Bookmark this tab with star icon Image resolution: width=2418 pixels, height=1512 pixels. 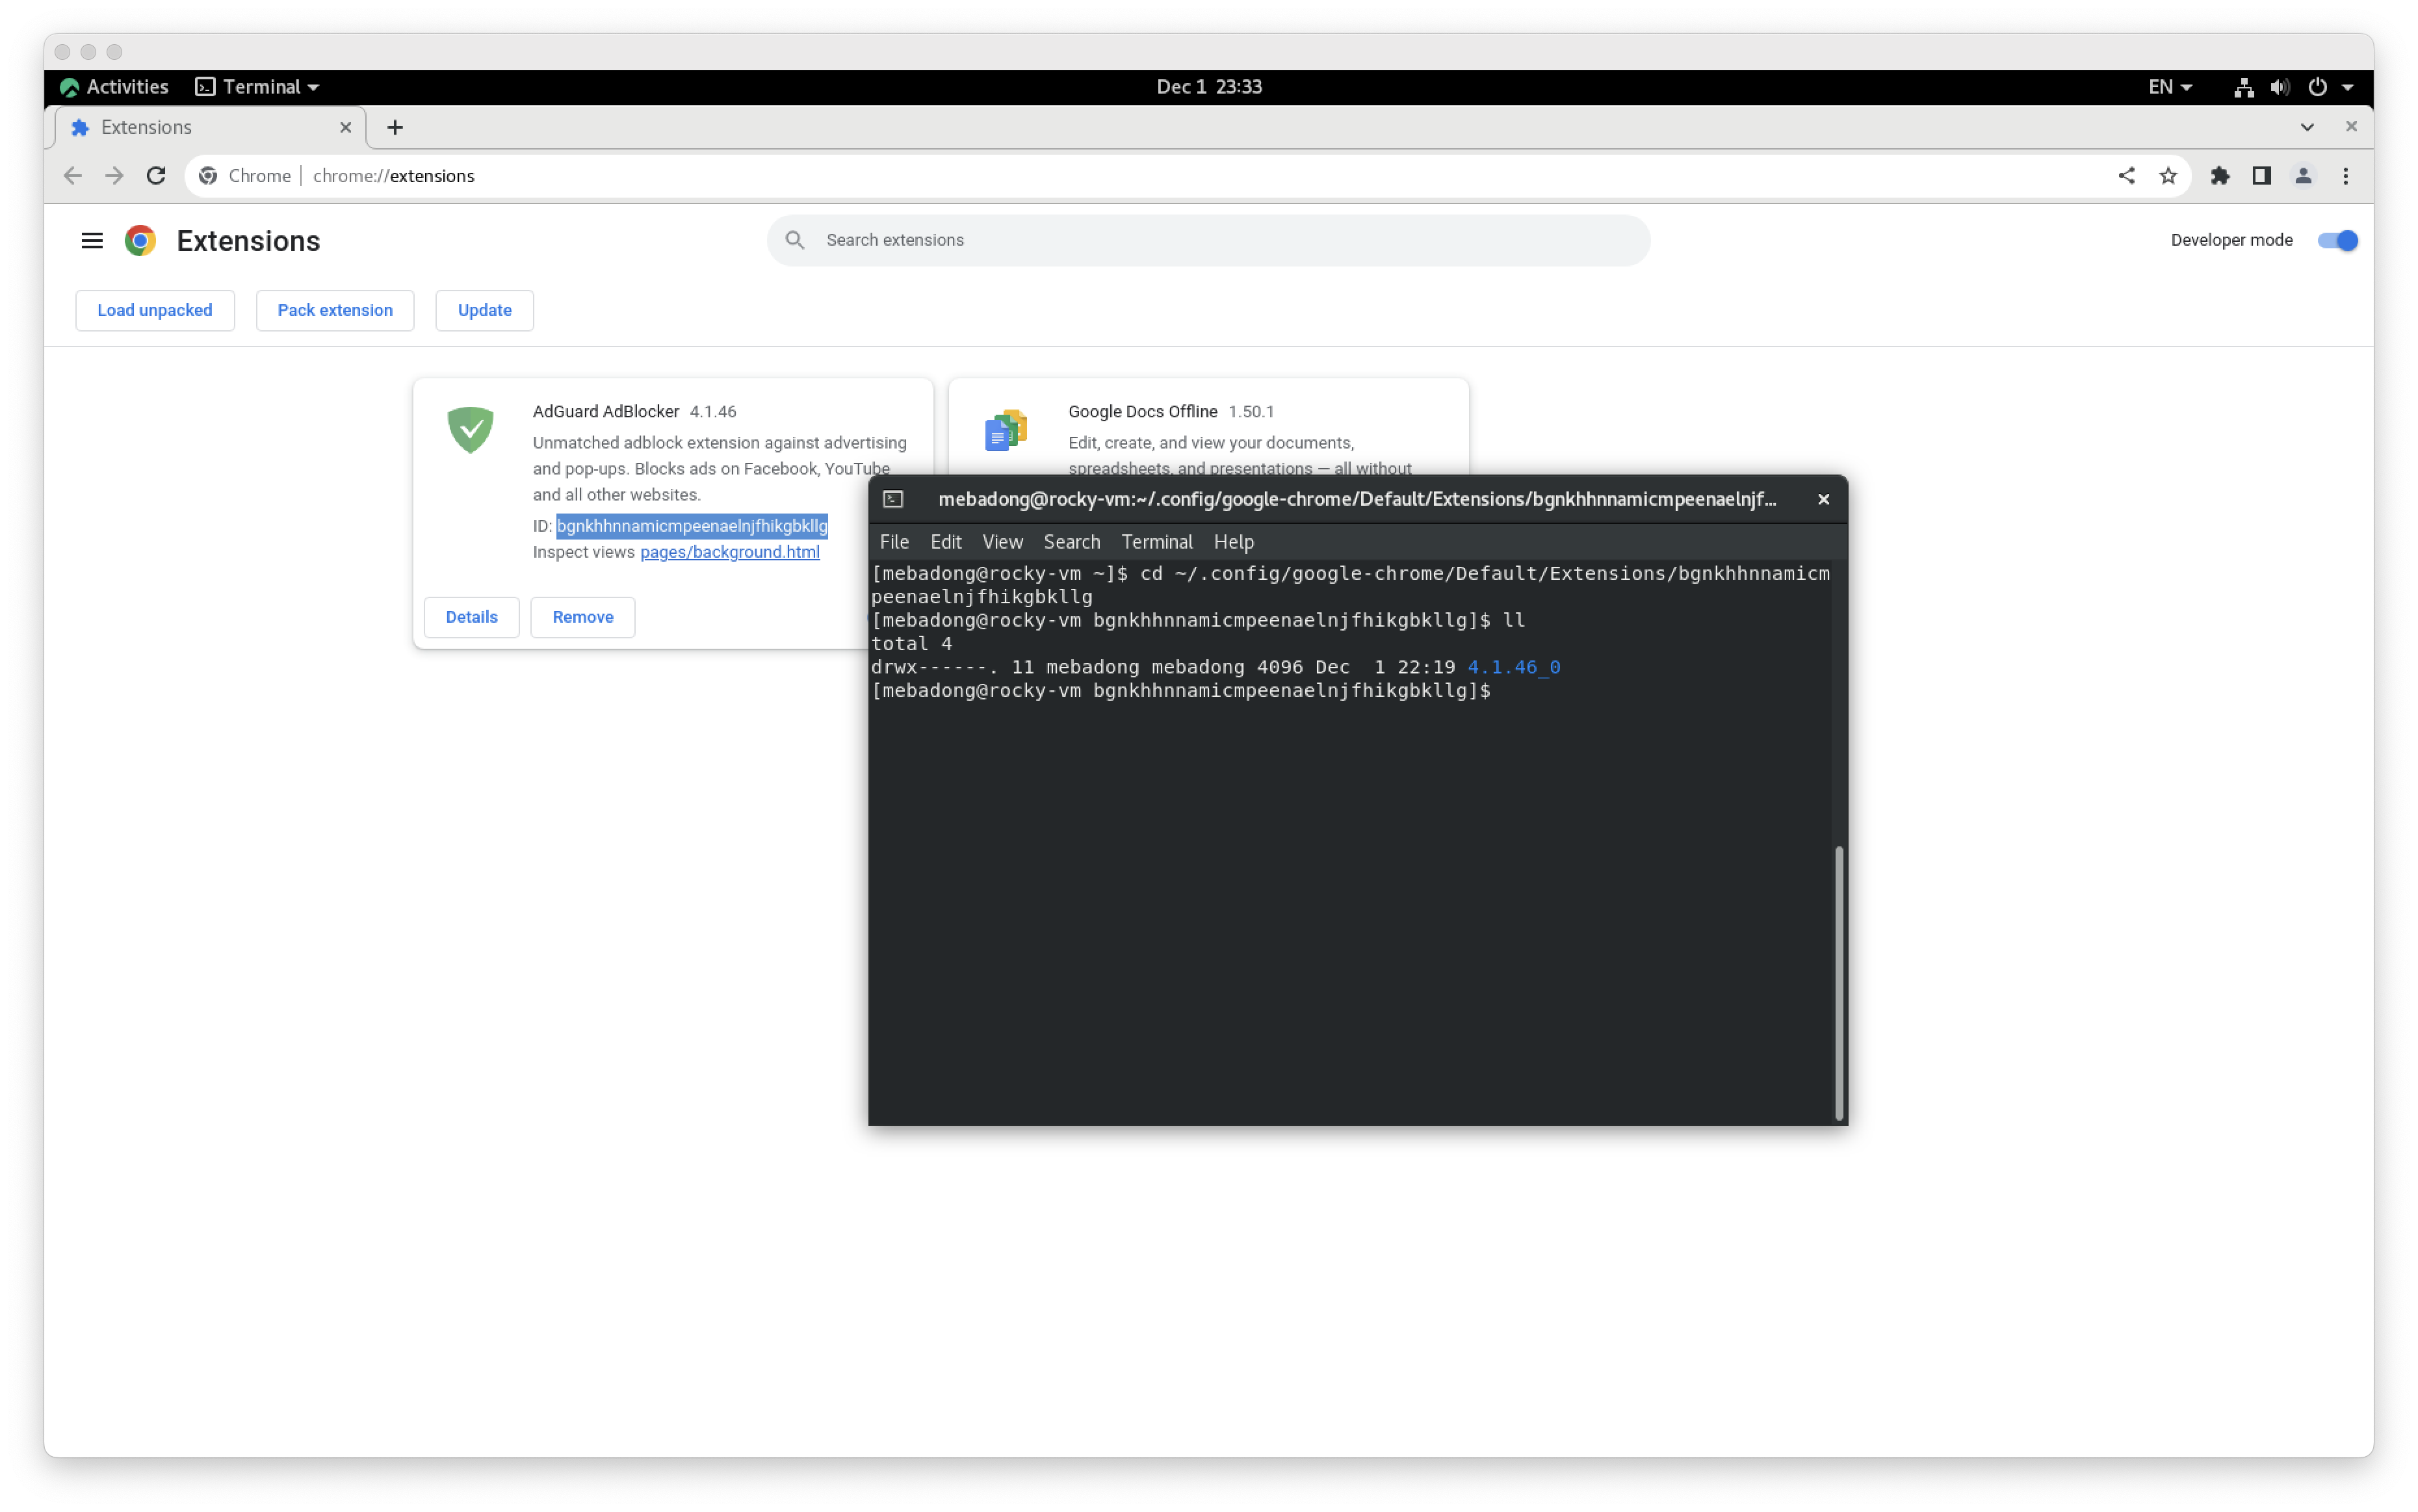point(2167,176)
